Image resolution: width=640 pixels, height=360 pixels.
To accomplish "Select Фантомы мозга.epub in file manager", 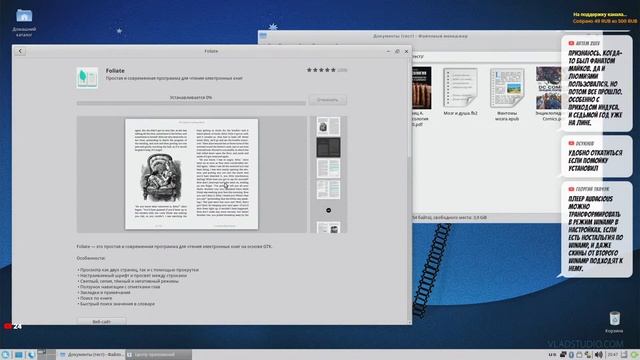I will click(x=507, y=95).
